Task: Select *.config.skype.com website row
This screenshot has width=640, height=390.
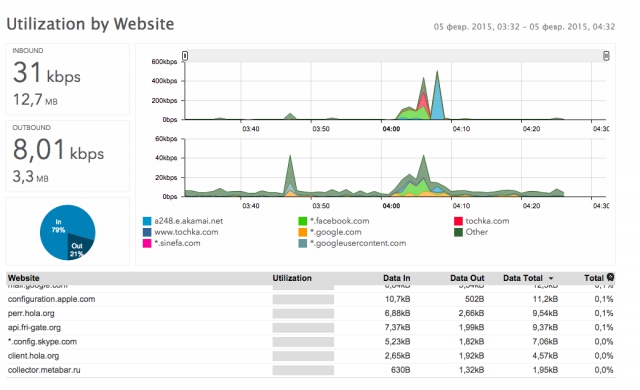Action: pyautogui.click(x=310, y=341)
